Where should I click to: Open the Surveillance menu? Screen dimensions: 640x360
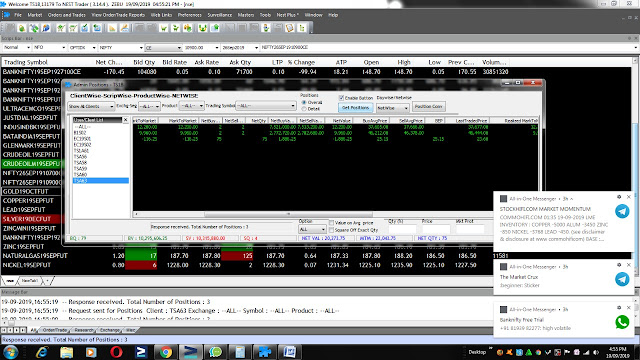(x=220, y=15)
